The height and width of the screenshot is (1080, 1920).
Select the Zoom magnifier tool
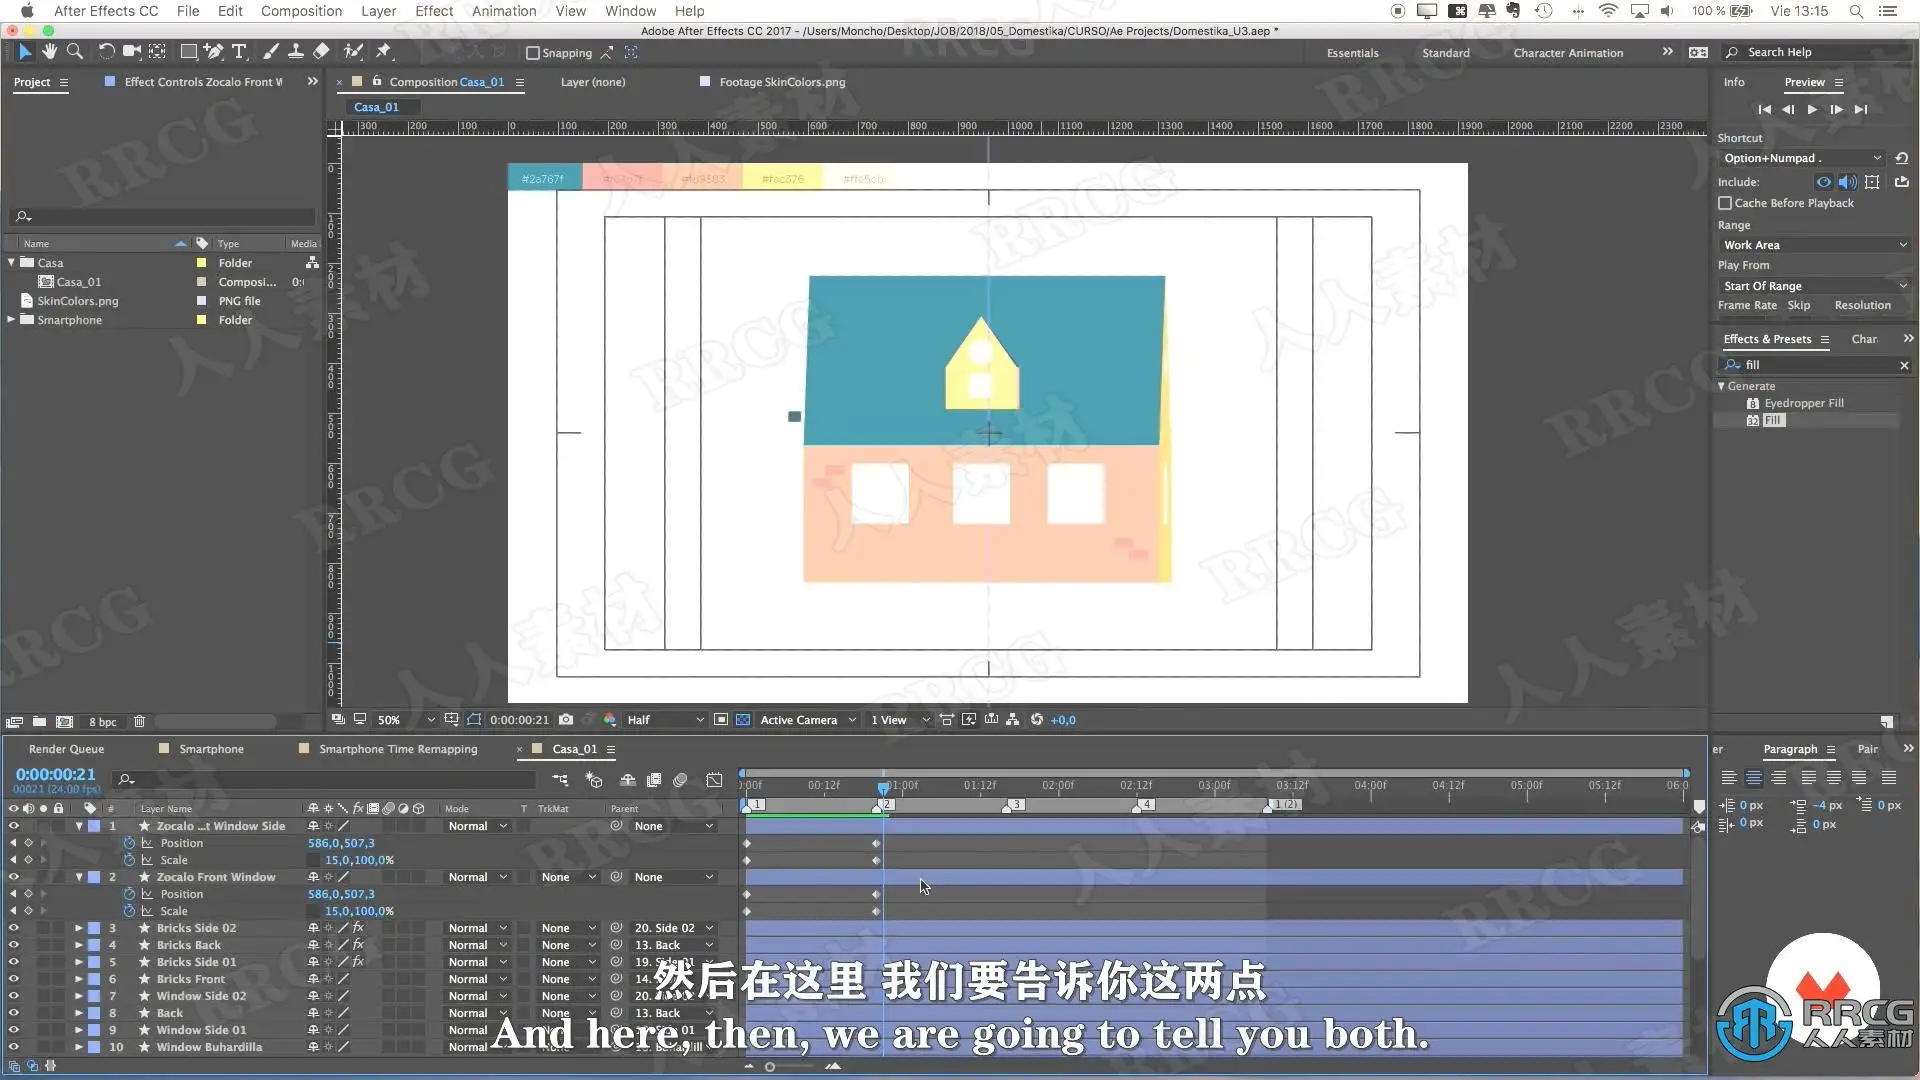(x=74, y=51)
